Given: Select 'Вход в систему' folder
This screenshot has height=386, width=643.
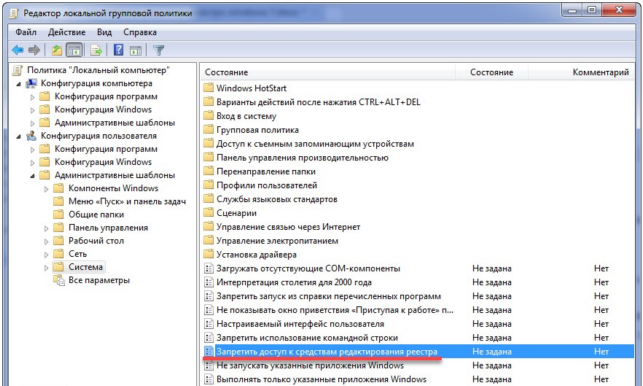Looking at the screenshot, I should [x=246, y=116].
